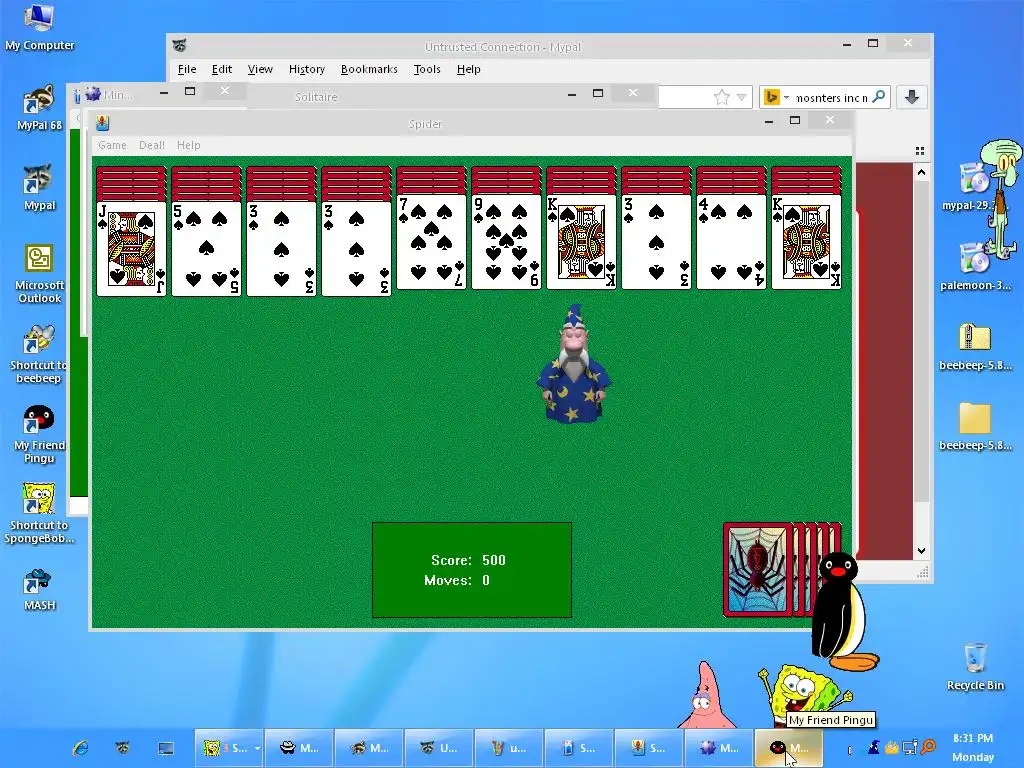
Task: Expand the URL history dropdown arrow in Mypal
Action: pos(741,97)
